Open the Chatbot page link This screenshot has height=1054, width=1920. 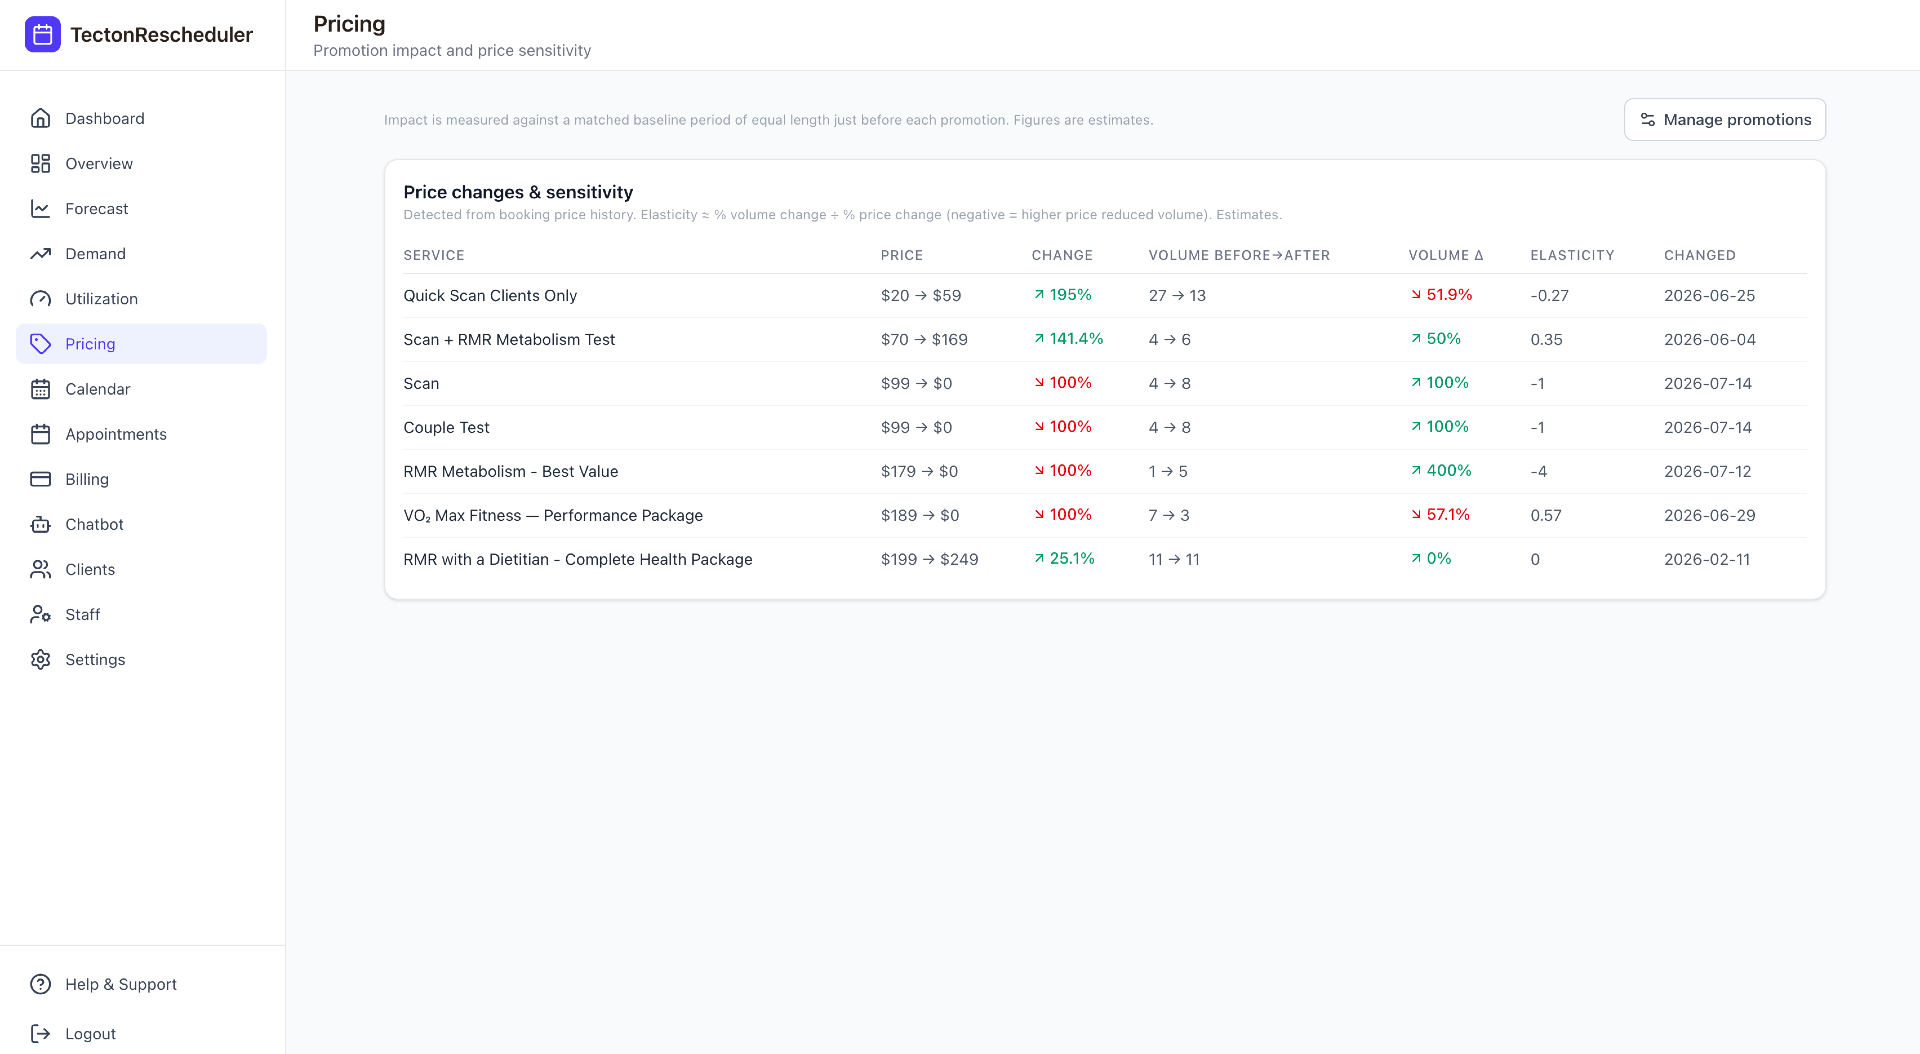(141, 523)
